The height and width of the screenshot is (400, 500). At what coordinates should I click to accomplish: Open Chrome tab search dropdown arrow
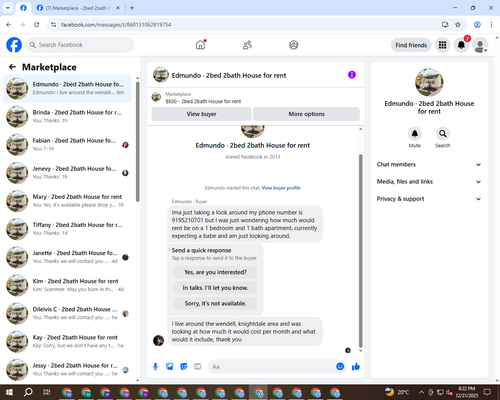[8, 8]
